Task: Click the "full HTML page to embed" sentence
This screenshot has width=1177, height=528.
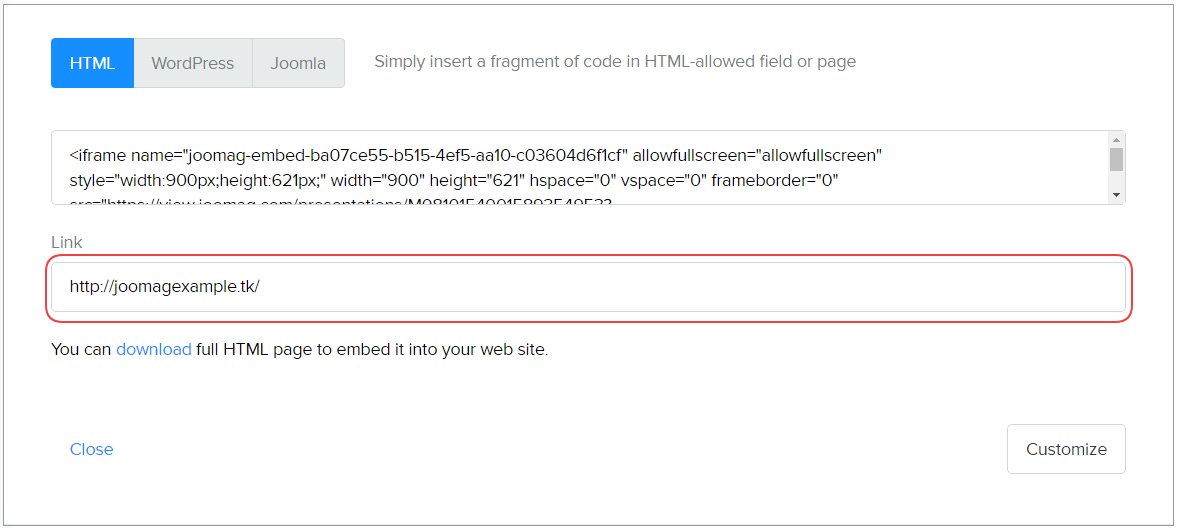Action: pos(372,350)
